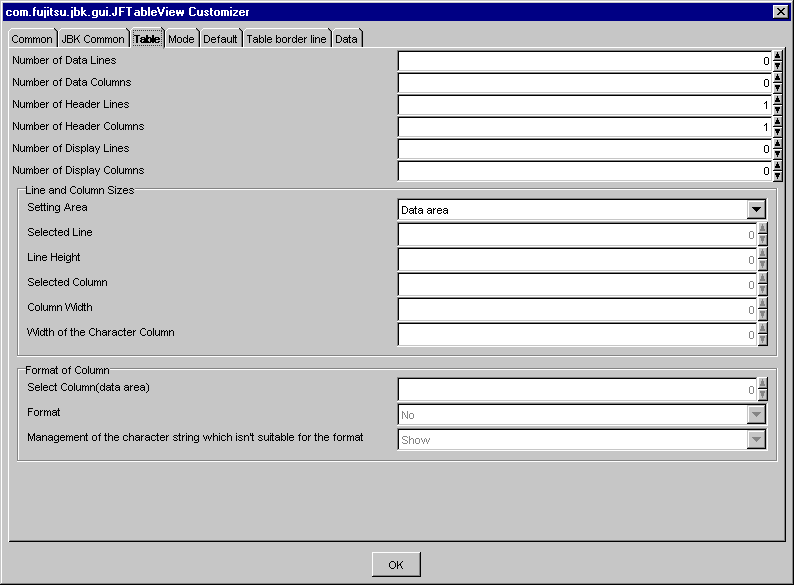Increment Number of Display Lines spinner

pyautogui.click(x=777, y=144)
